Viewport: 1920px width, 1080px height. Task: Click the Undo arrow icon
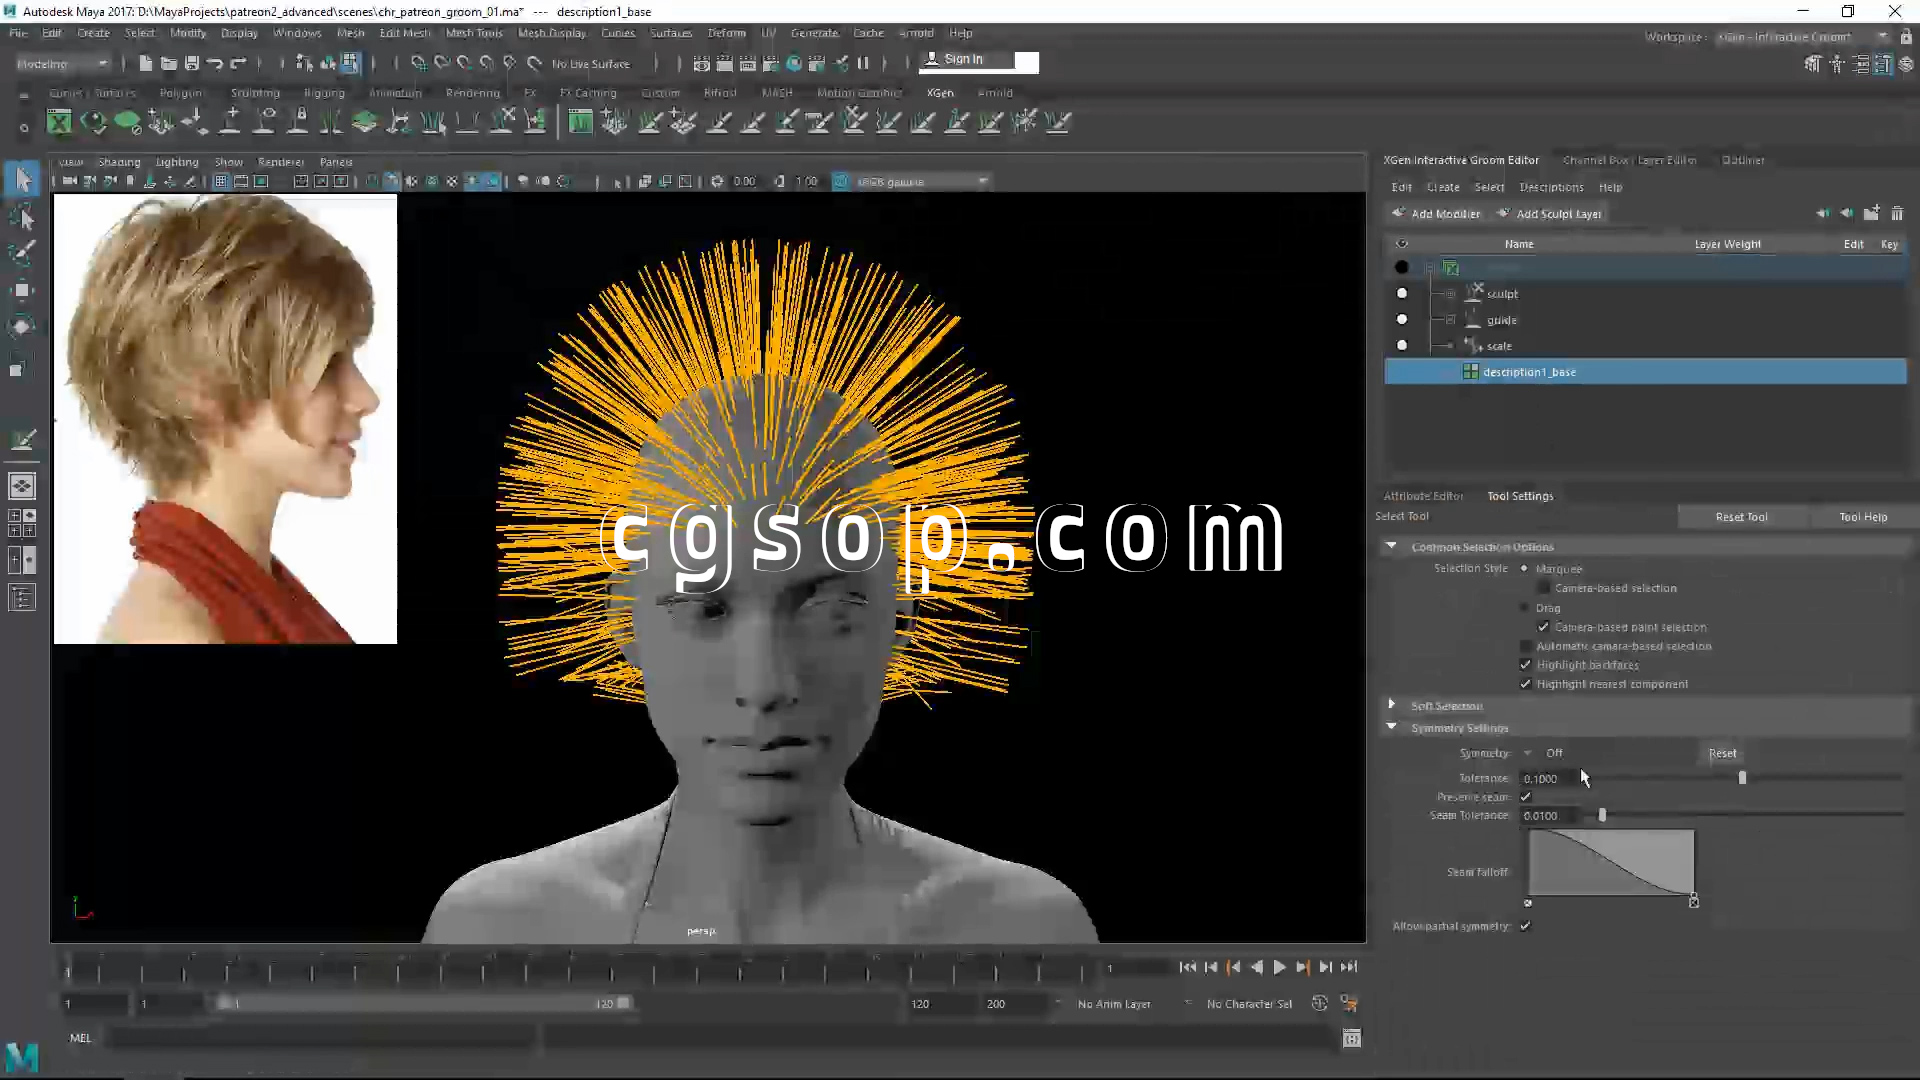click(215, 63)
